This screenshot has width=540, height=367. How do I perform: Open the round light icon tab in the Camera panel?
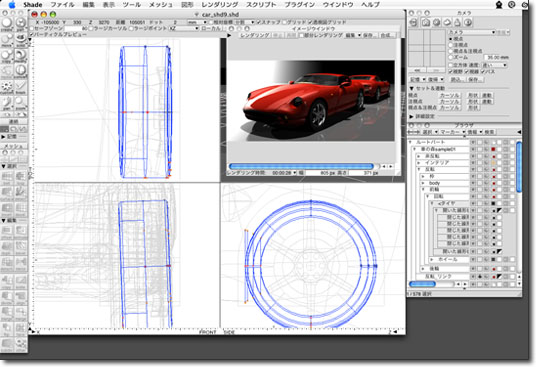(x=436, y=22)
